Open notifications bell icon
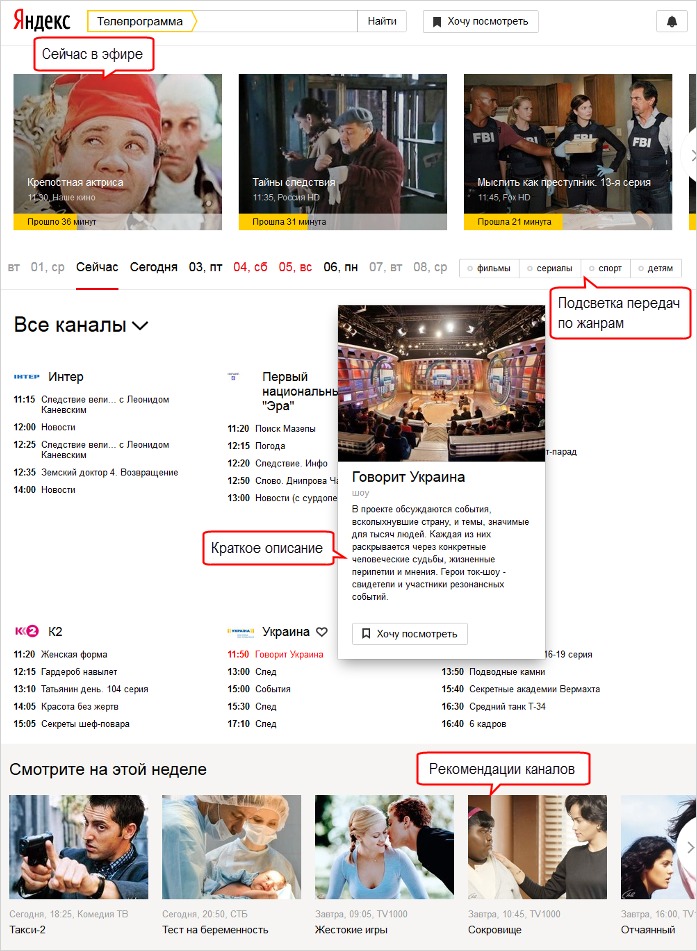Image resolution: width=697 pixels, height=951 pixels. click(672, 21)
